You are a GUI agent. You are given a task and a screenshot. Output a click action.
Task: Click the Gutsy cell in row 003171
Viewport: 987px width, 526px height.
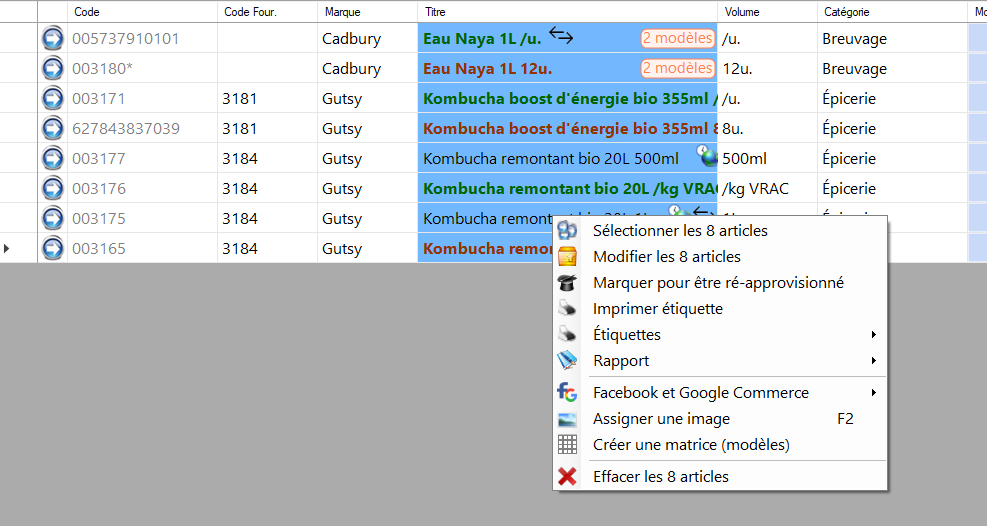tap(368, 99)
